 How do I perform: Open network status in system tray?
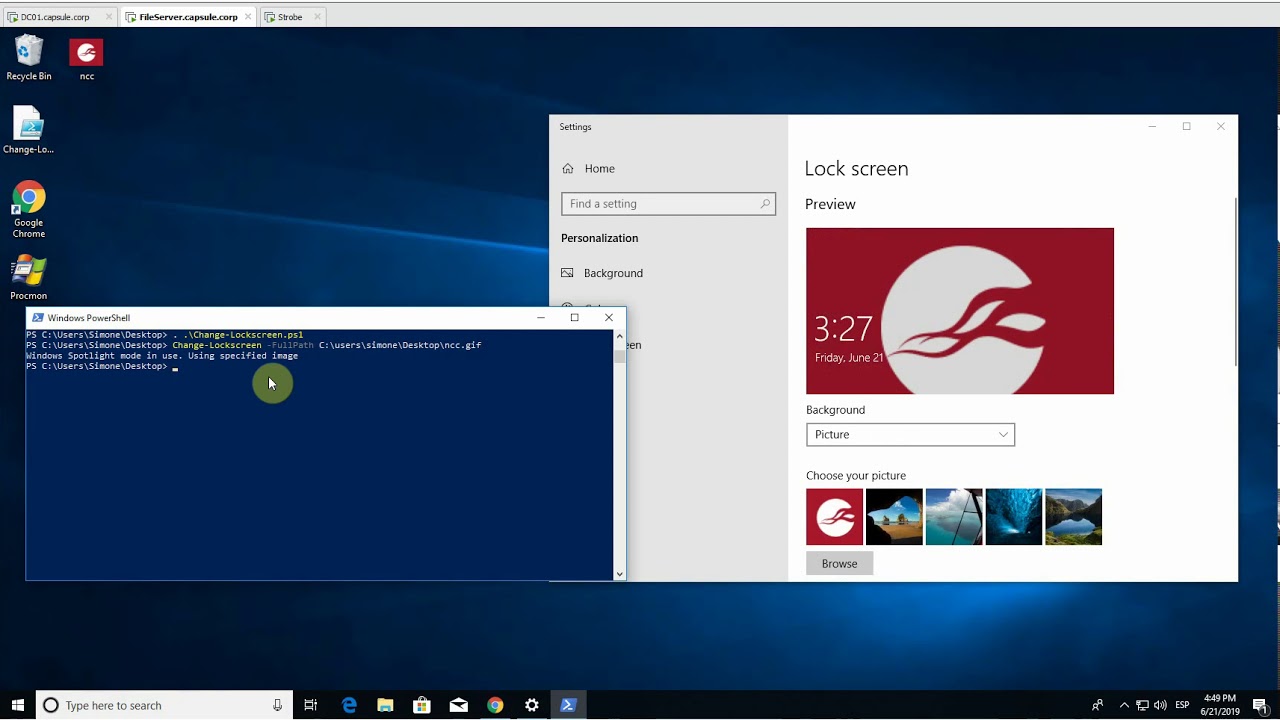[x=1142, y=705]
